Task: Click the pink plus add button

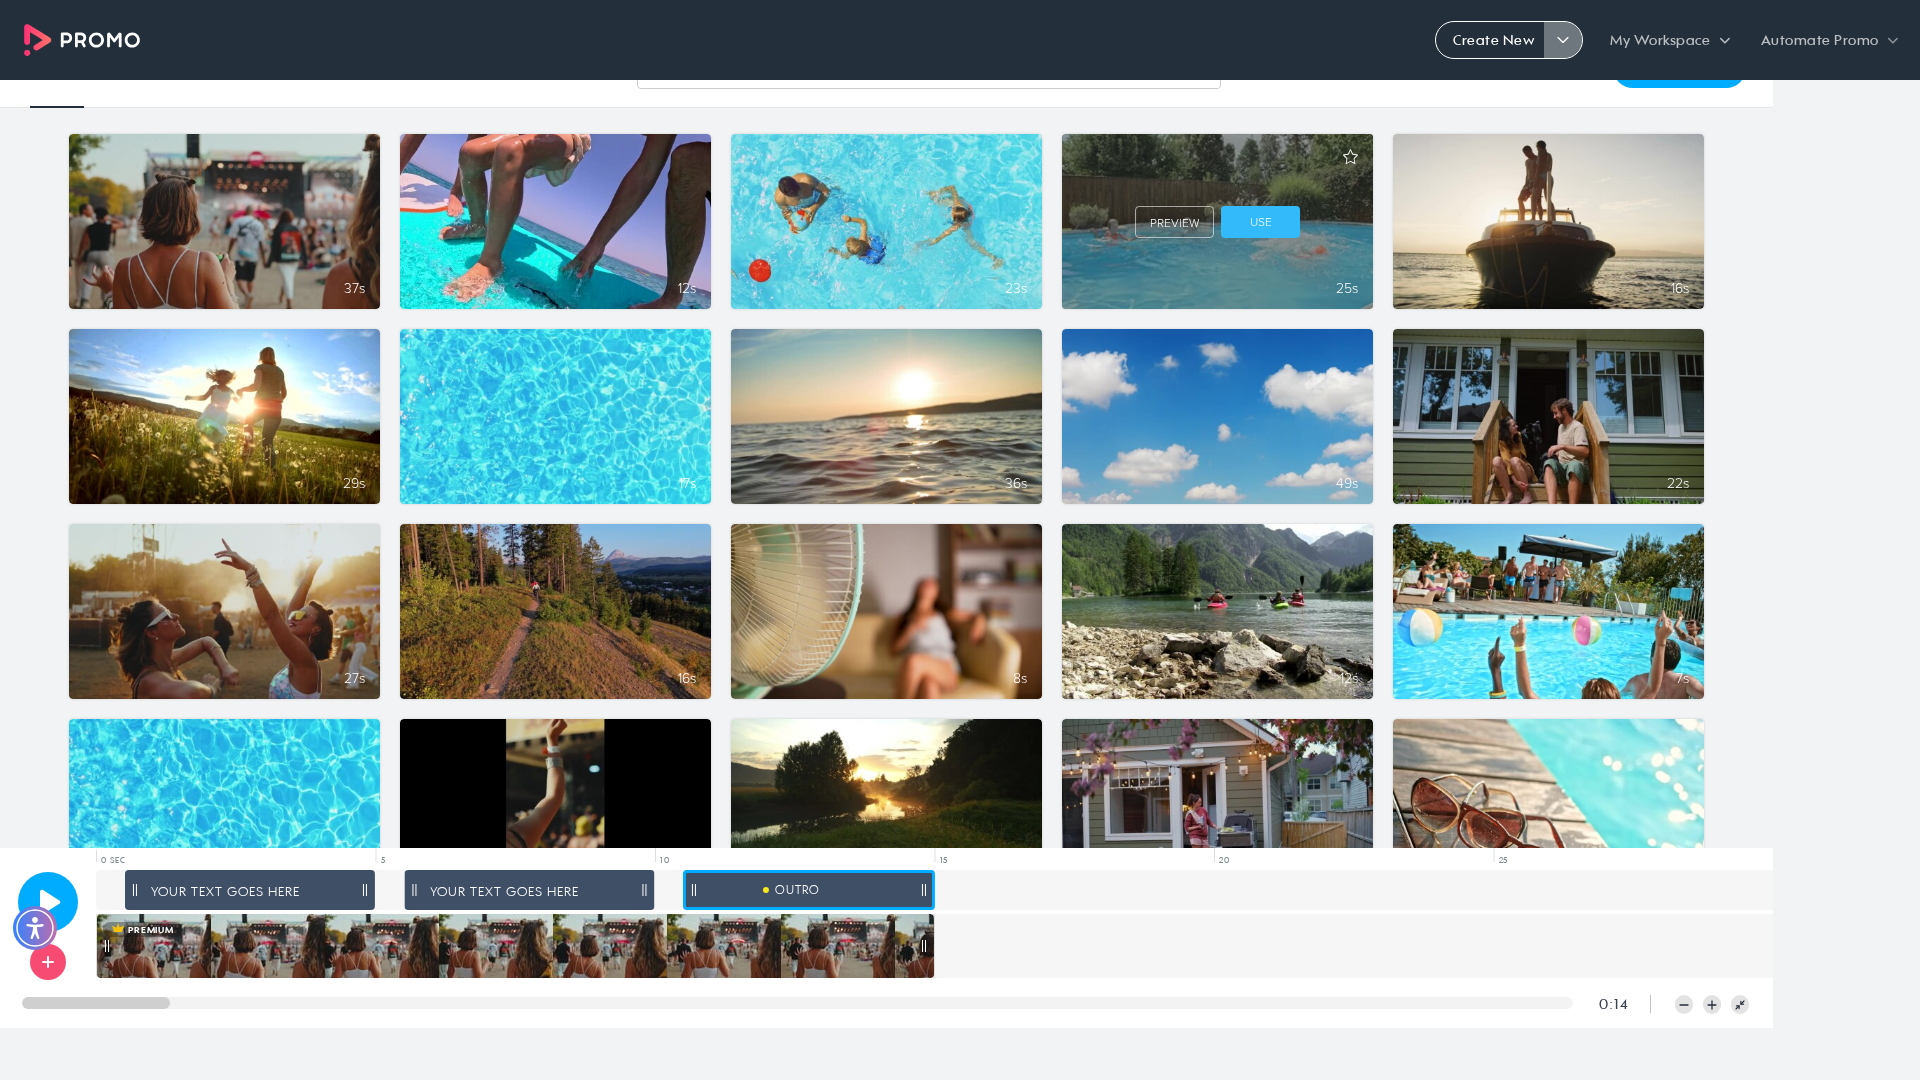Action: click(x=48, y=962)
